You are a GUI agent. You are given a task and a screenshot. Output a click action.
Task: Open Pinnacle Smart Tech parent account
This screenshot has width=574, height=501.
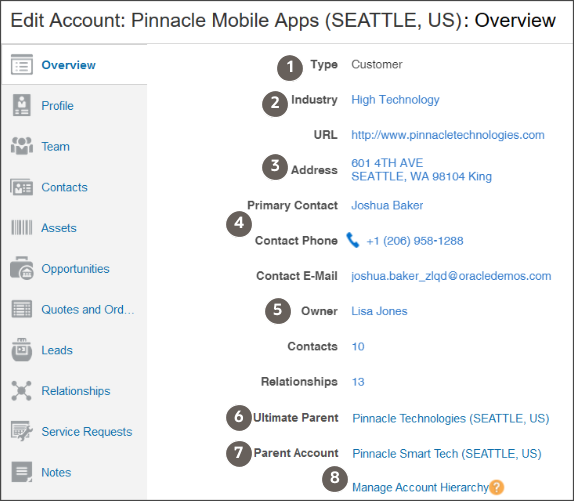click(447, 454)
